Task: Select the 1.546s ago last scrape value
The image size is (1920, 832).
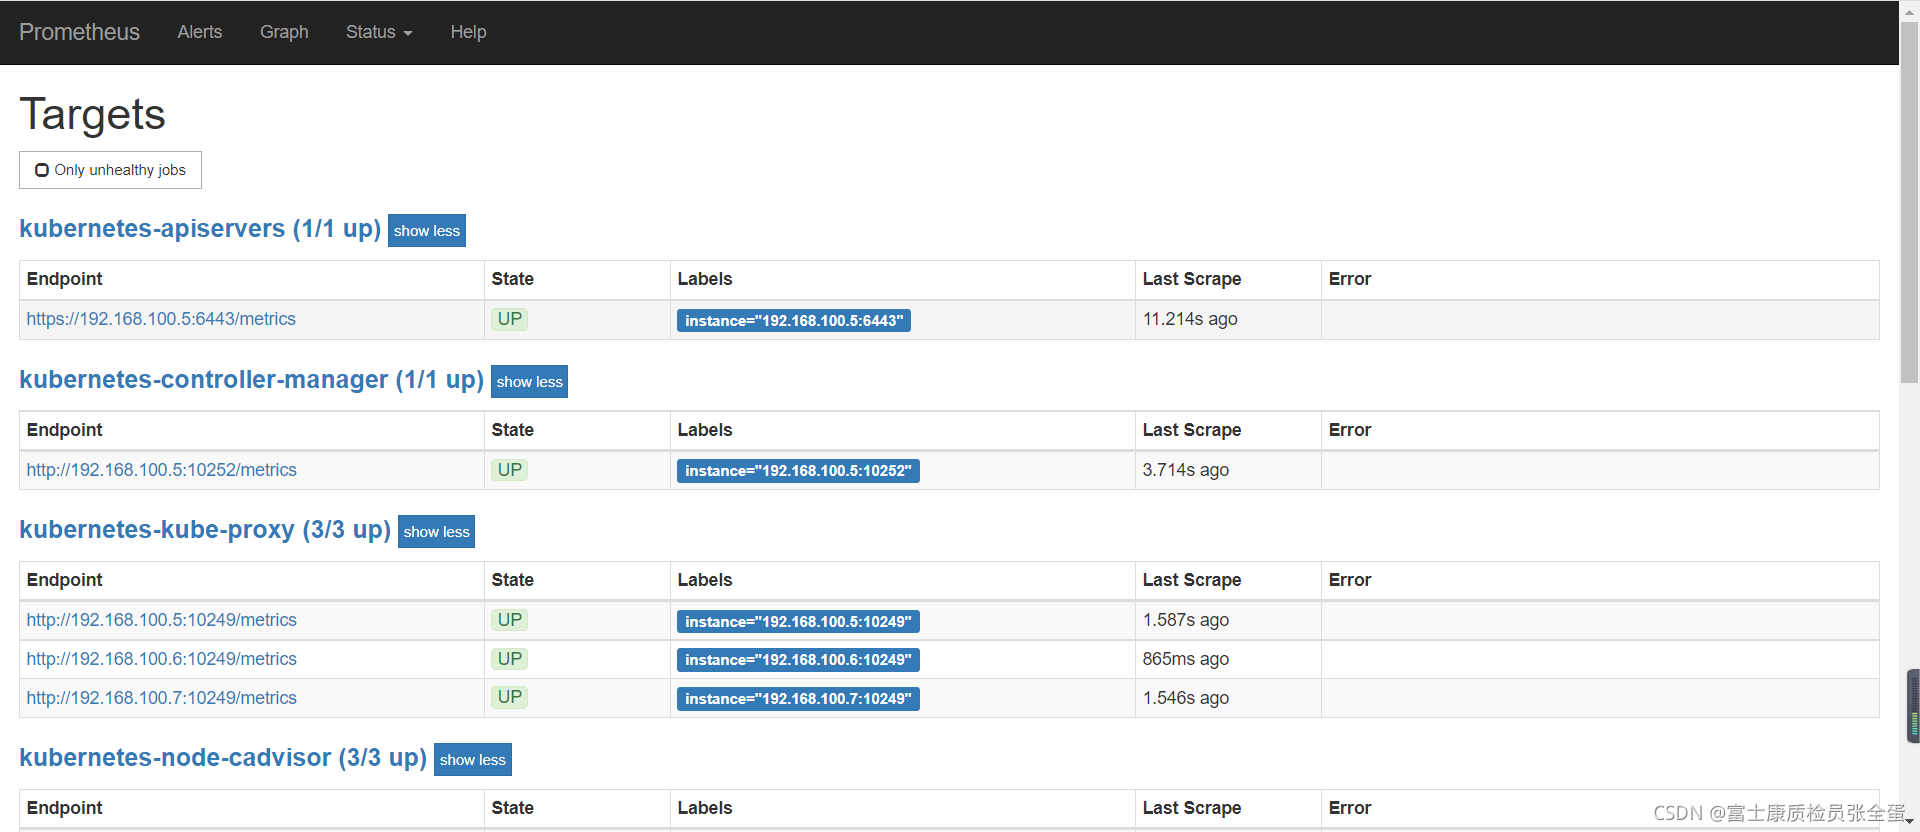Action: [1186, 698]
